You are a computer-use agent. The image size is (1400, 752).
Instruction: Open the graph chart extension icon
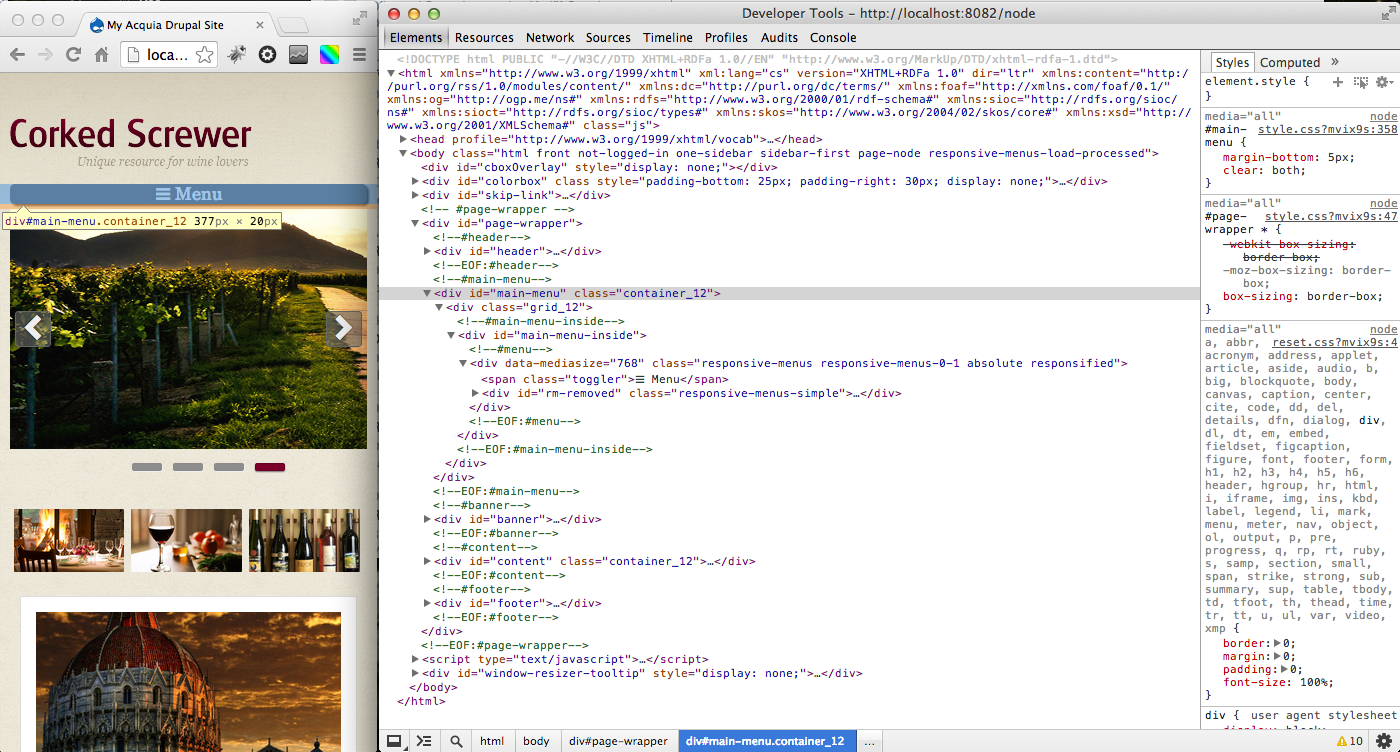pos(298,55)
